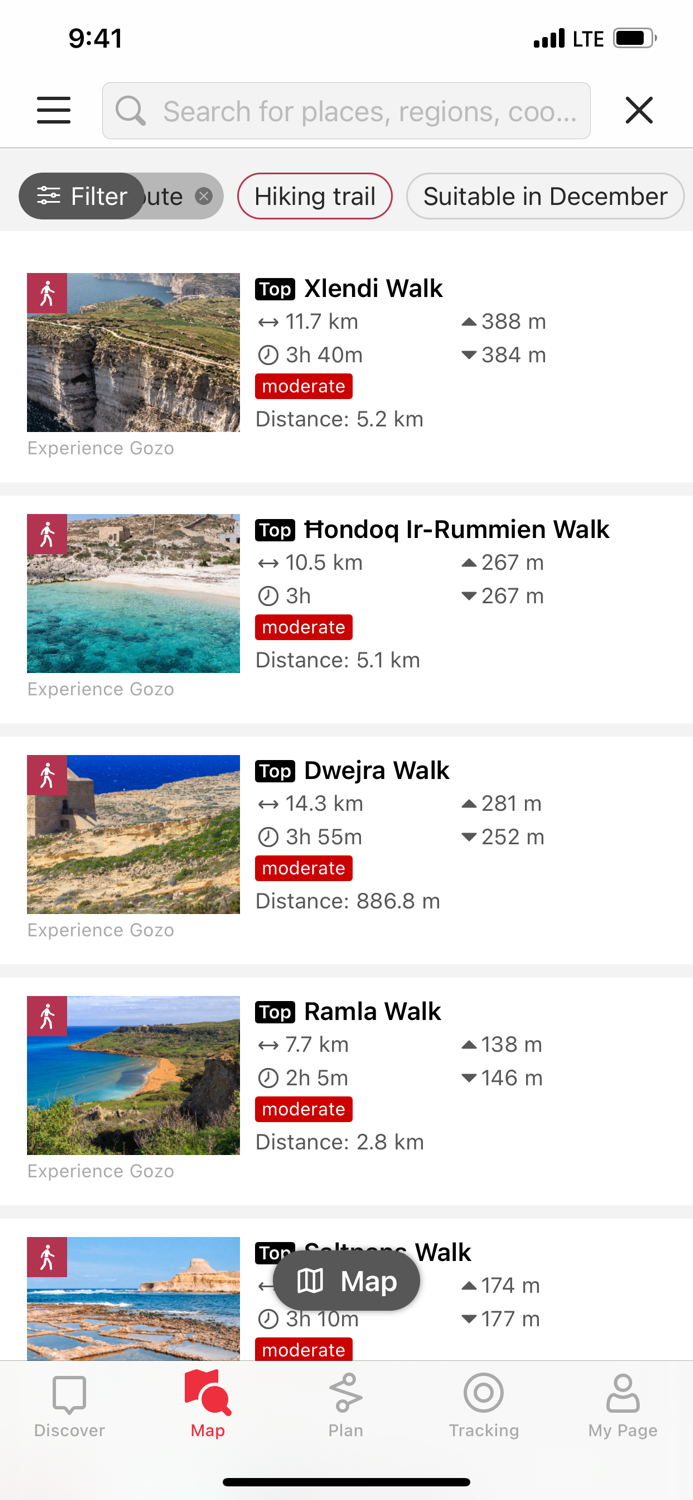Remove the route filter chip
The width and height of the screenshot is (693, 1500).
(x=203, y=196)
